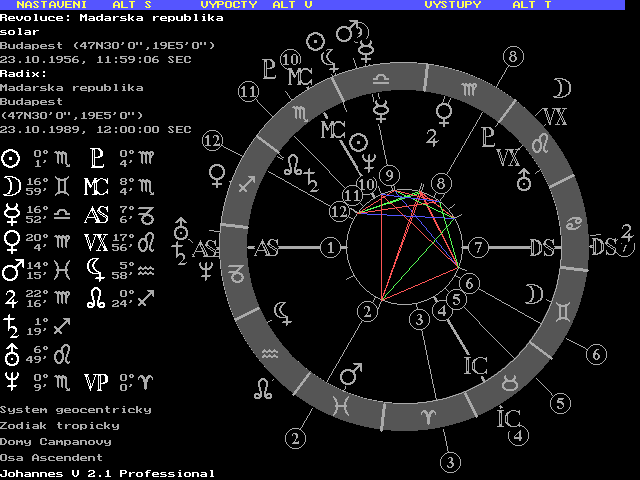Click the Pluto glyph in the positions table

pos(97,157)
